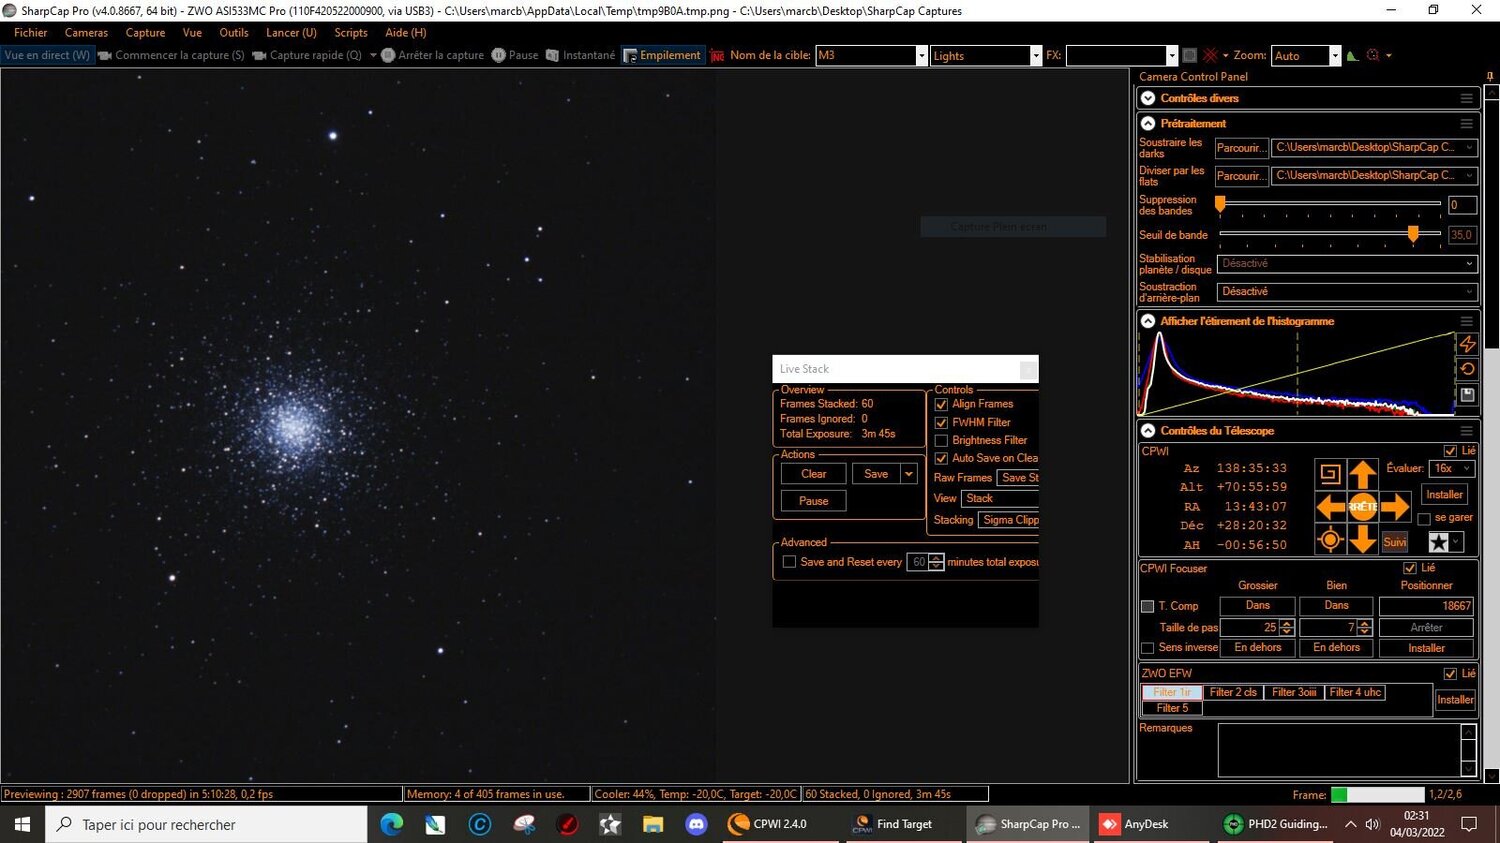Collapse the Contrôles du Télescope section
Image resolution: width=1500 pixels, height=843 pixels.
coord(1148,431)
